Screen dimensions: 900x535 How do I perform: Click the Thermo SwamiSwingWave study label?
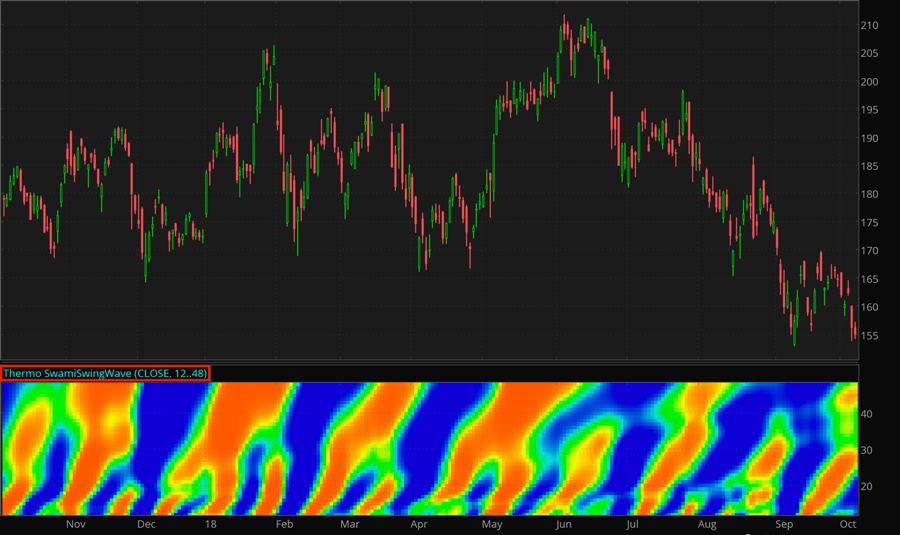tap(105, 373)
